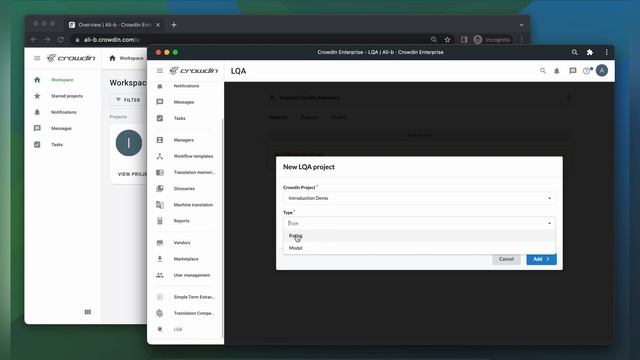Cancel the New LQA project dialog

coord(506,259)
